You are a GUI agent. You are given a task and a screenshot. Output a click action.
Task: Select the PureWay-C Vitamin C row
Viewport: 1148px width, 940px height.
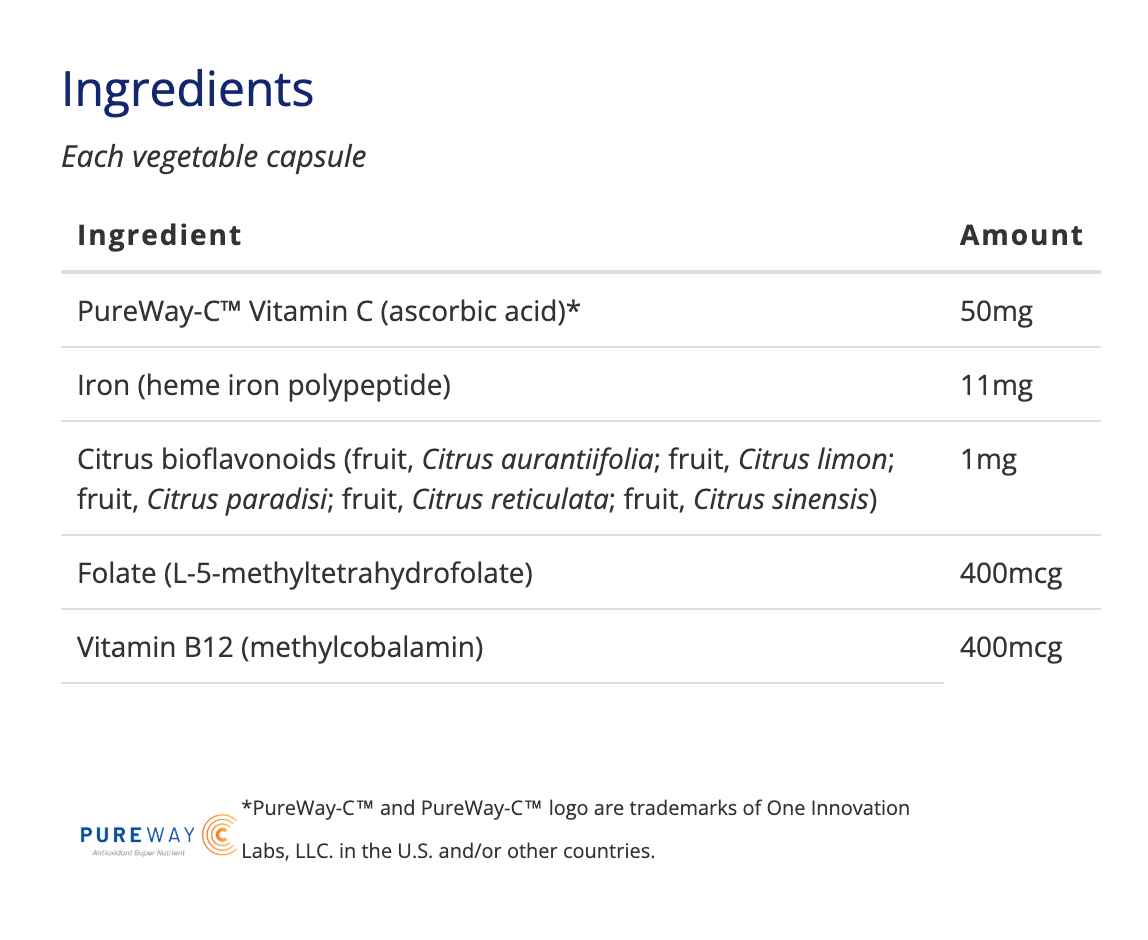tap(581, 311)
